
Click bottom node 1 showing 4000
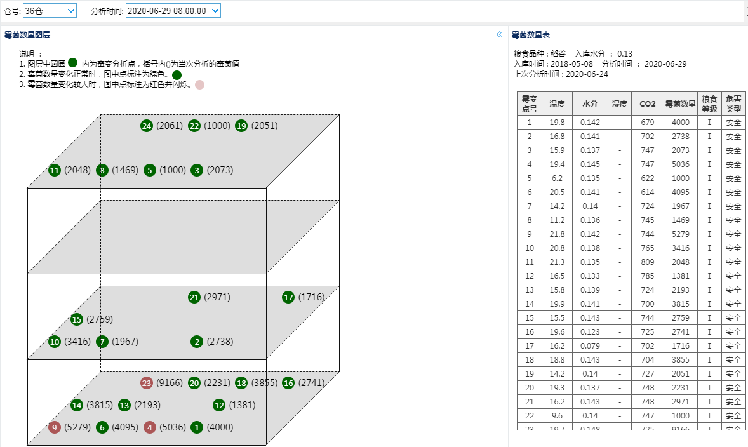coord(196,428)
